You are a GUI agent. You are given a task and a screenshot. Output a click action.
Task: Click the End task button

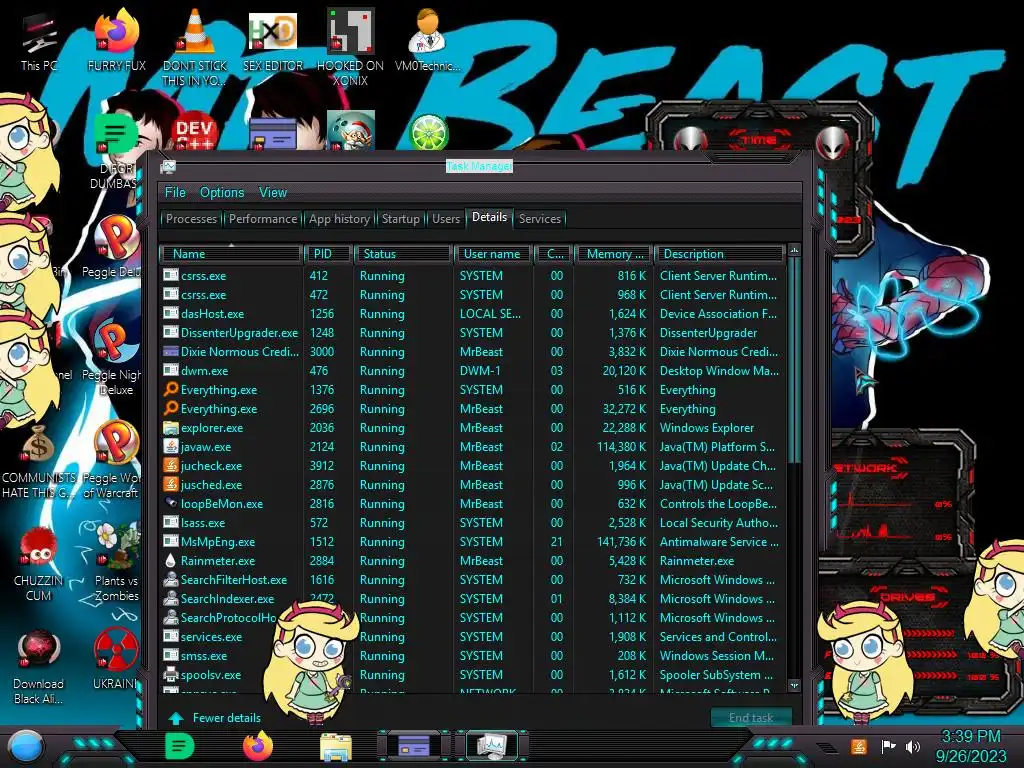click(x=751, y=718)
